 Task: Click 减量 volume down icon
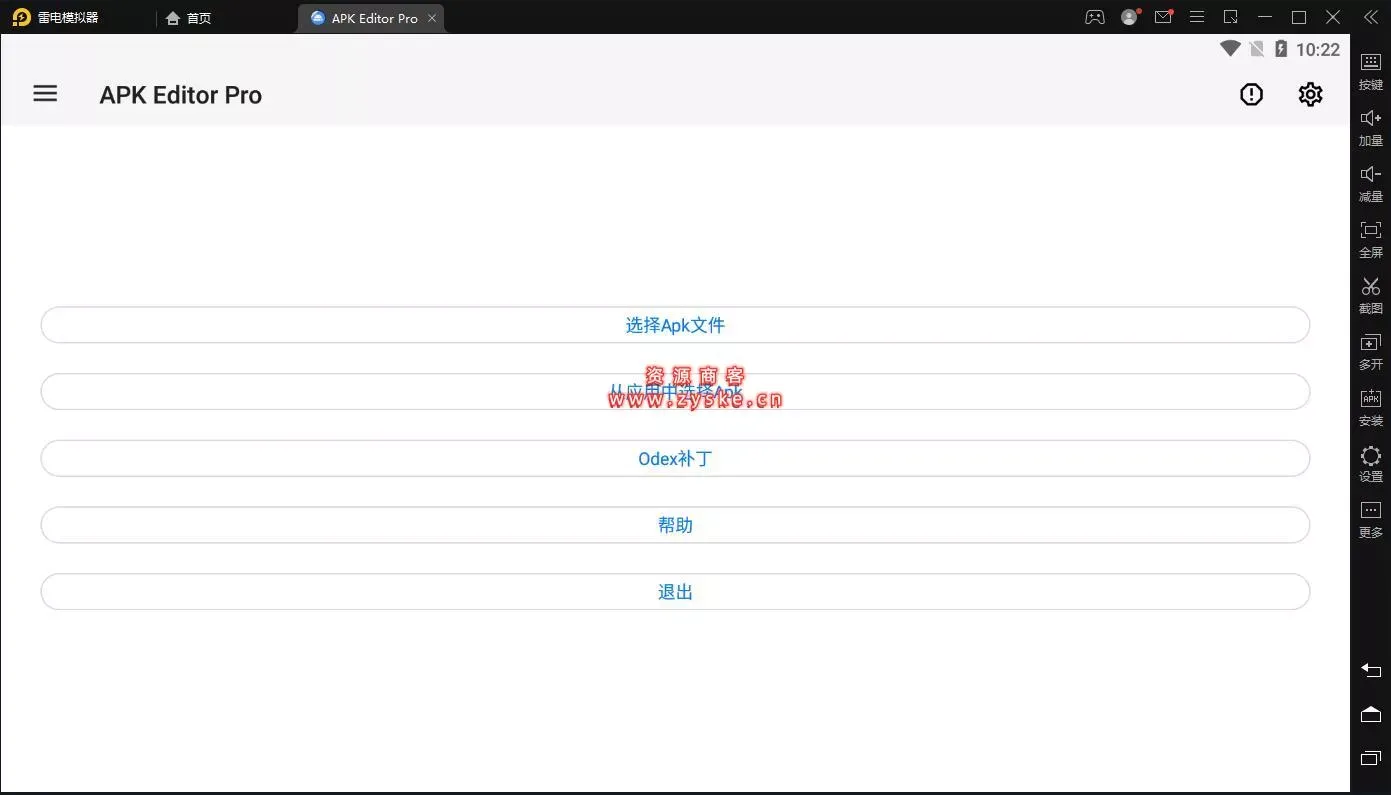click(x=1371, y=184)
